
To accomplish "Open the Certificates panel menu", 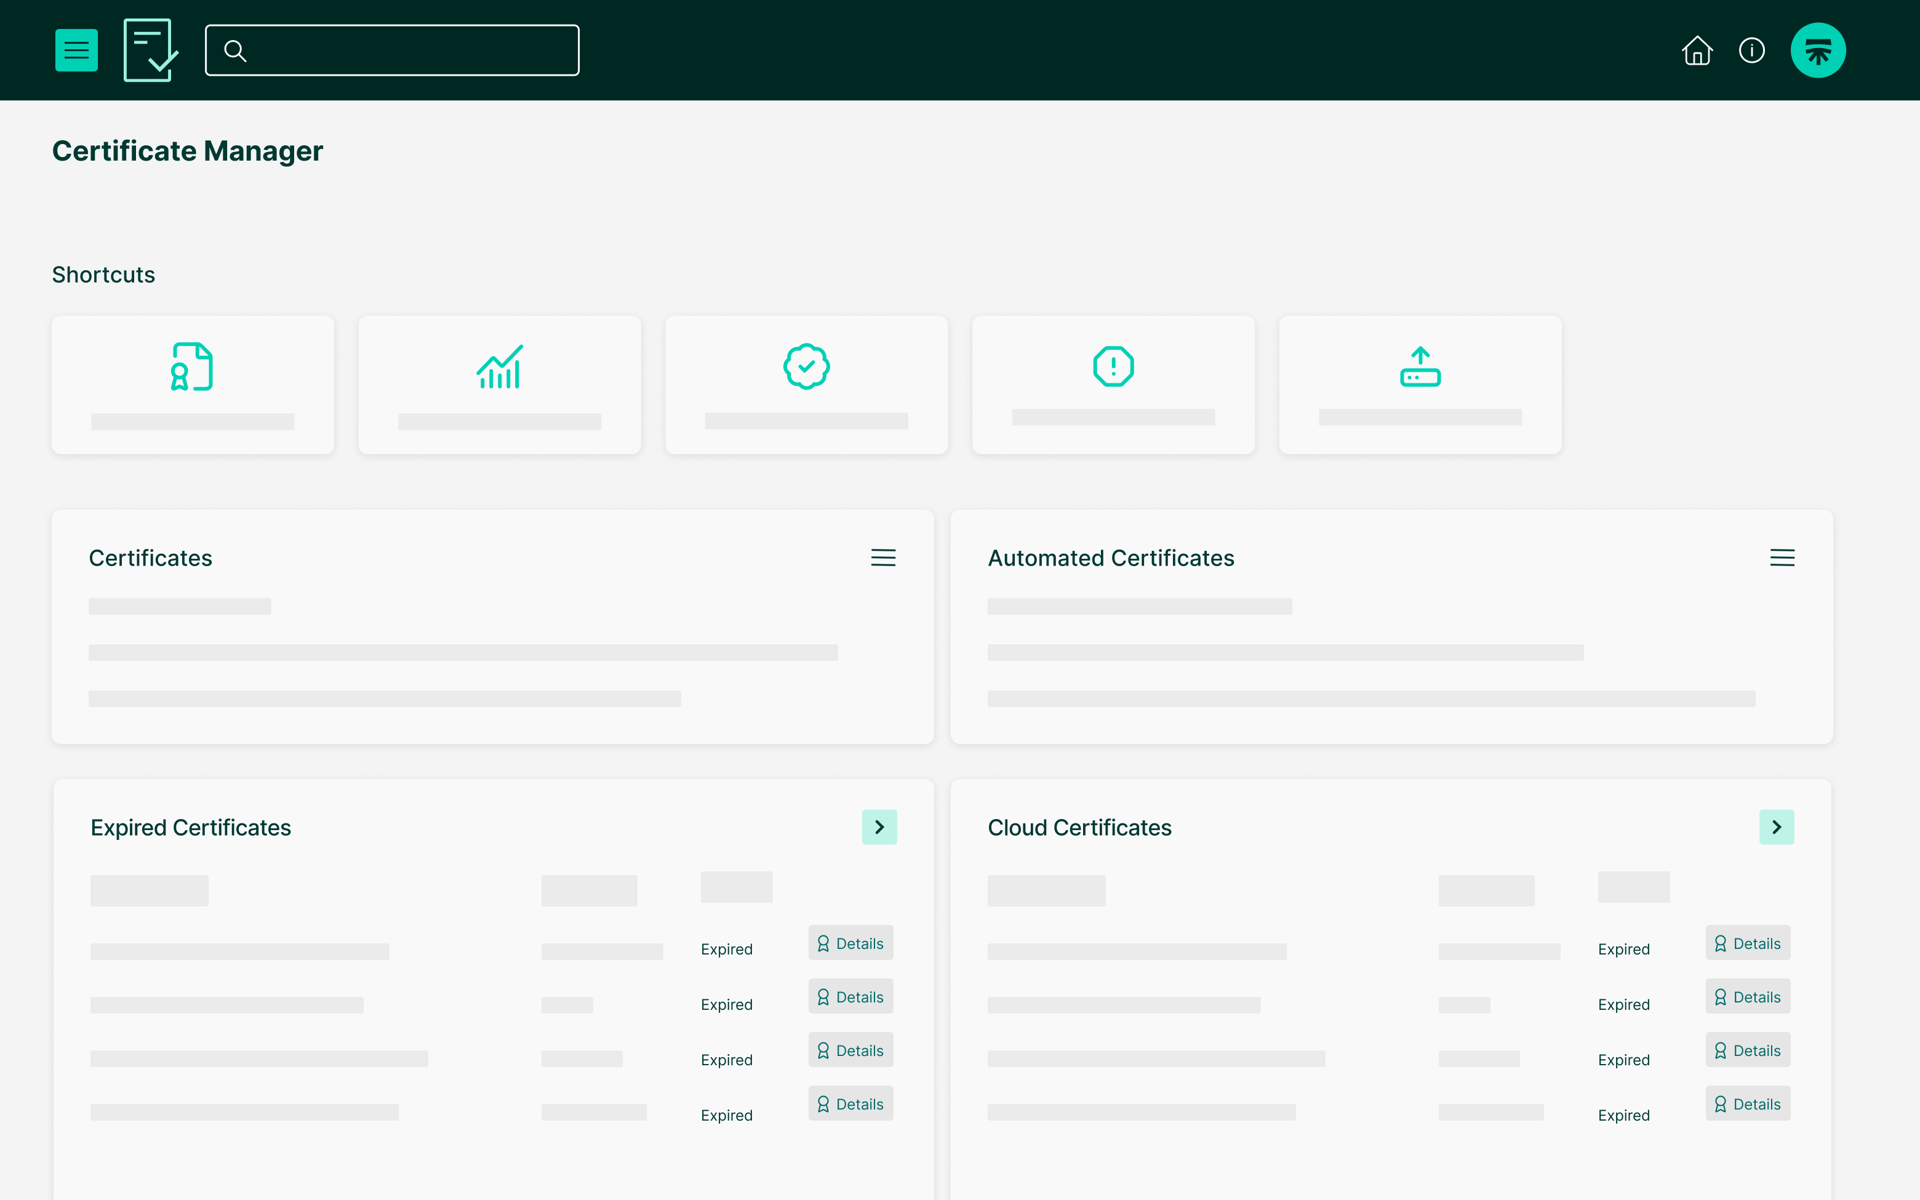I will [883, 558].
